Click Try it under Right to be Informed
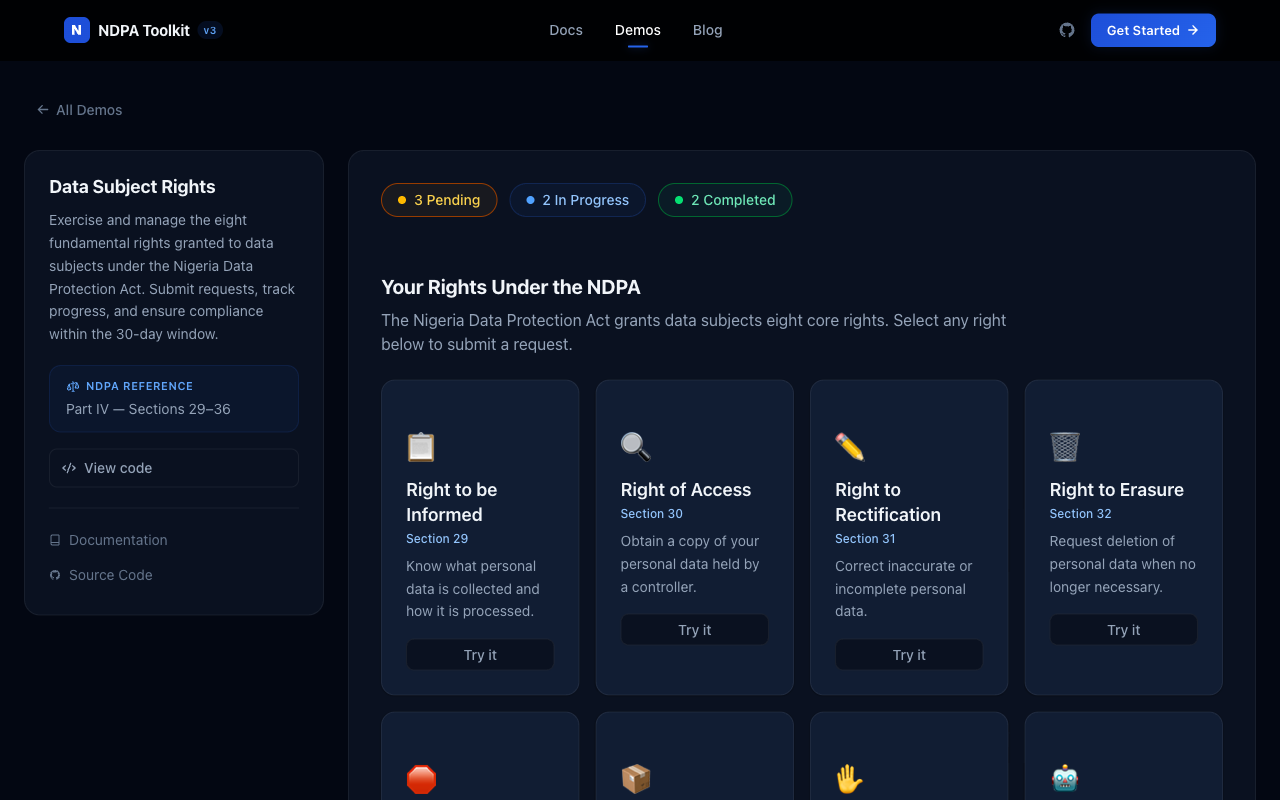Viewport: 1280px width, 800px height. click(480, 655)
